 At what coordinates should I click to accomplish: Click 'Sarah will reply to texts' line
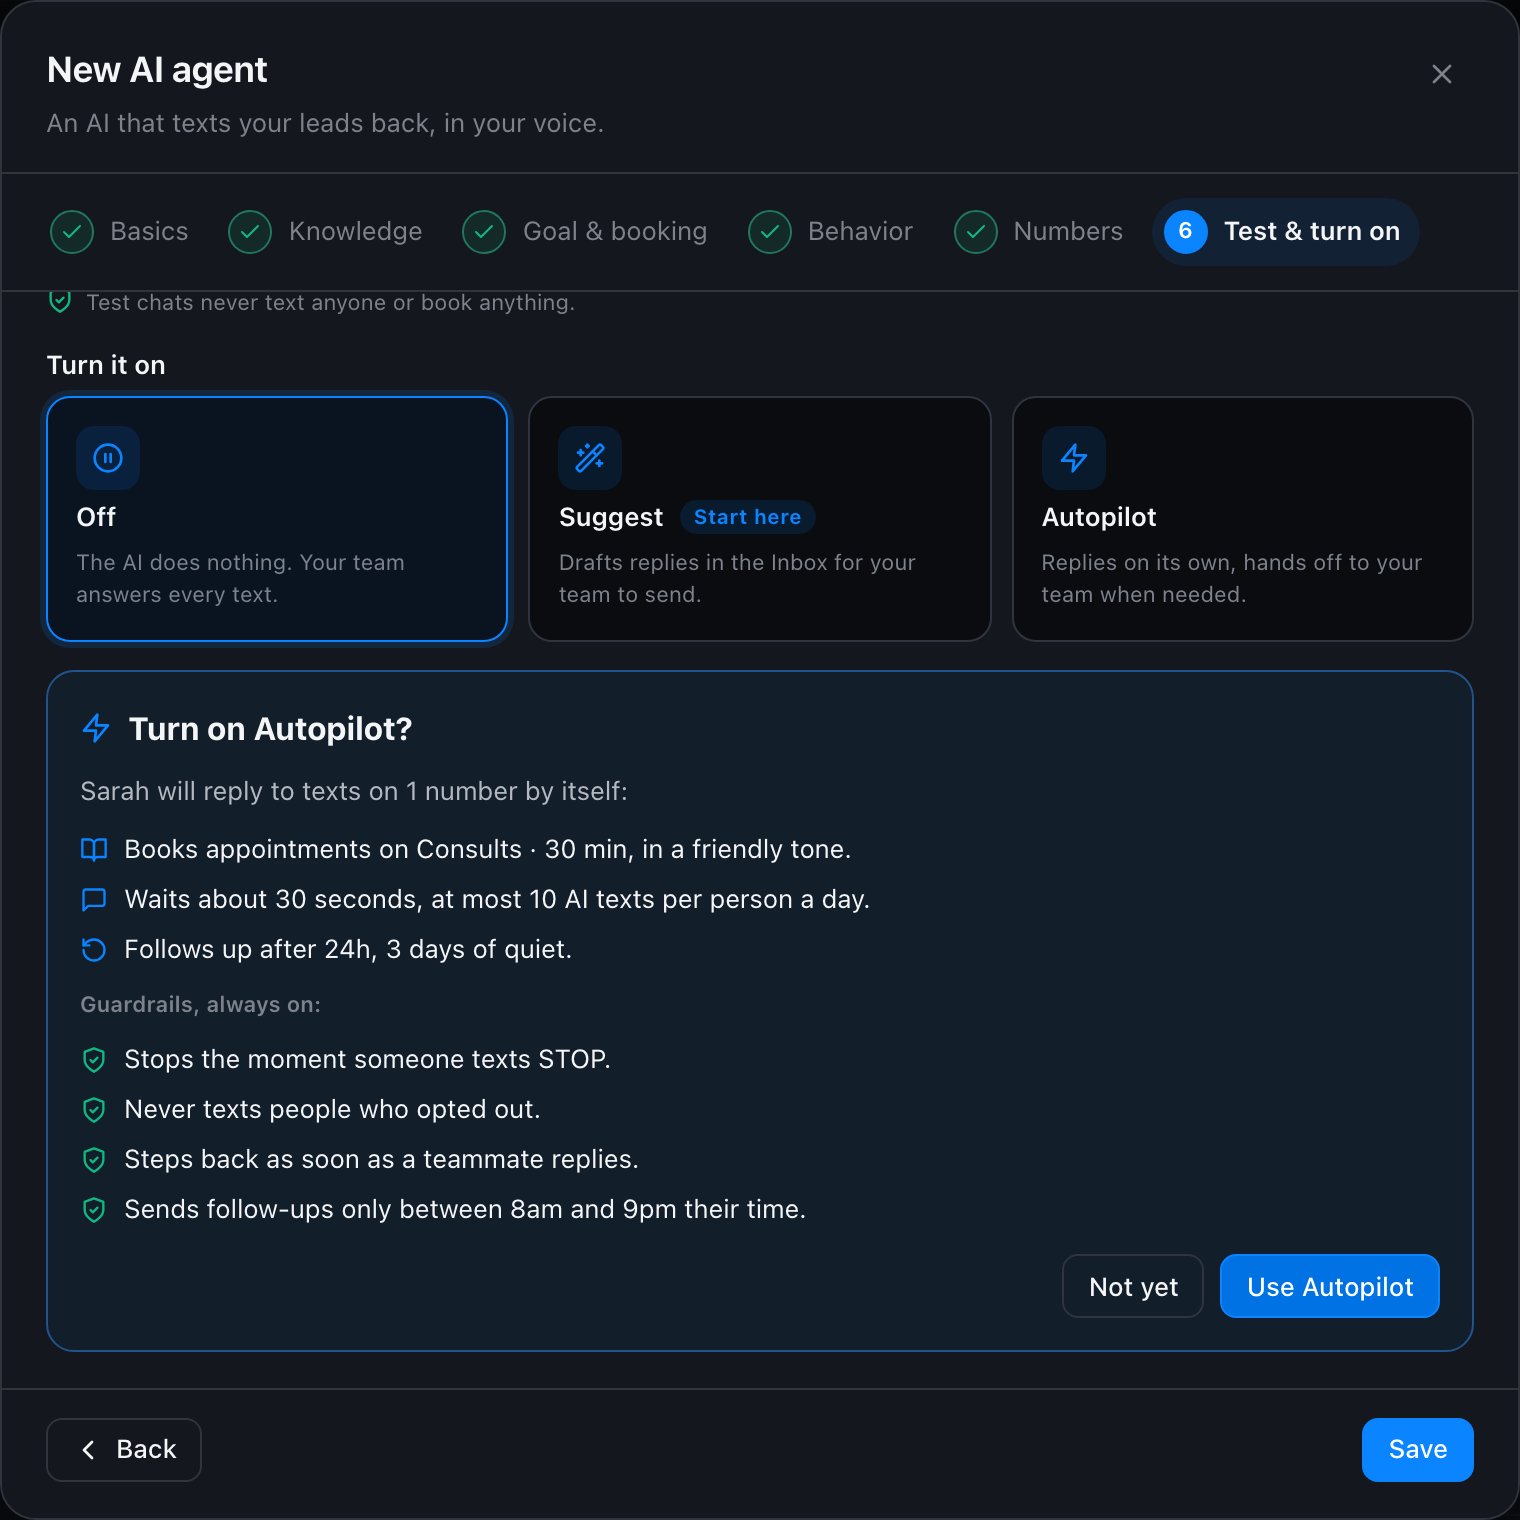pyautogui.click(x=354, y=791)
